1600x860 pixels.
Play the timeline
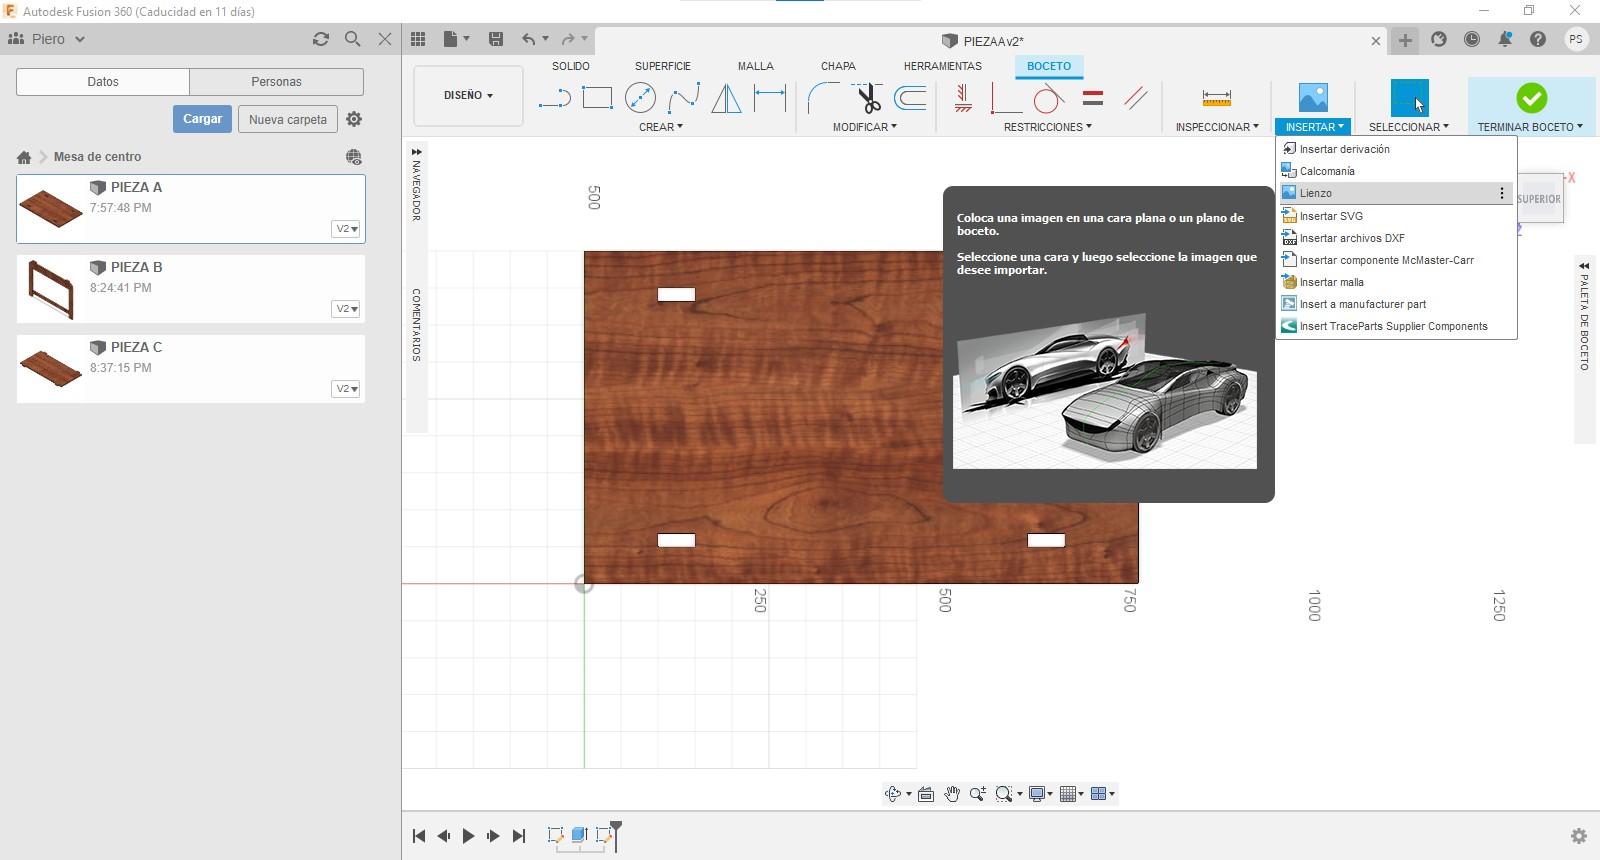point(468,836)
